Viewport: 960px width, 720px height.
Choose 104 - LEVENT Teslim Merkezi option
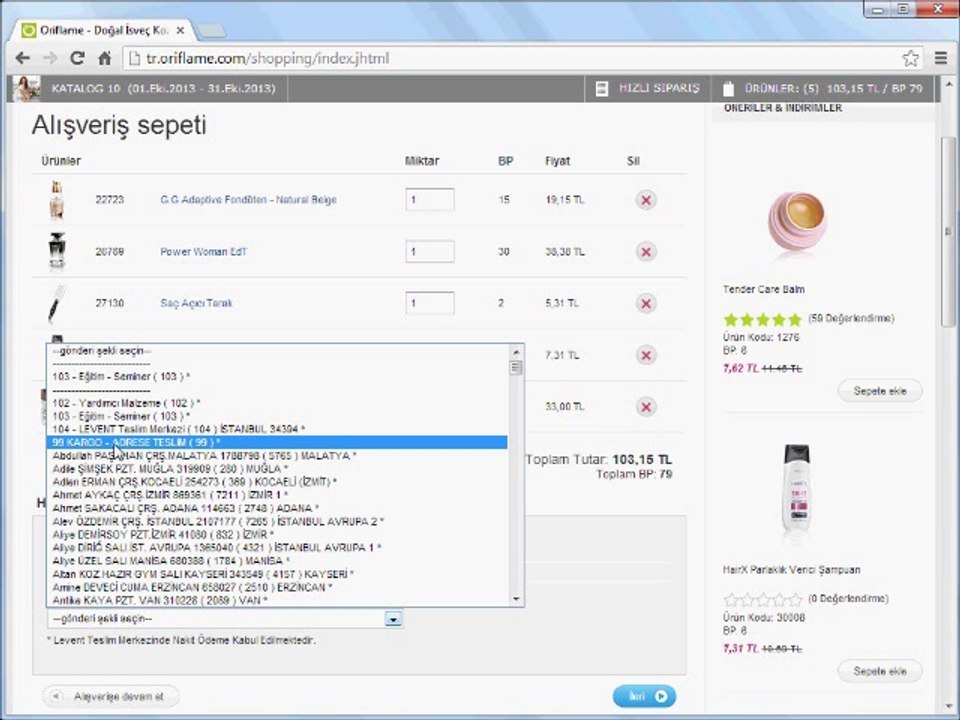click(x=277, y=429)
